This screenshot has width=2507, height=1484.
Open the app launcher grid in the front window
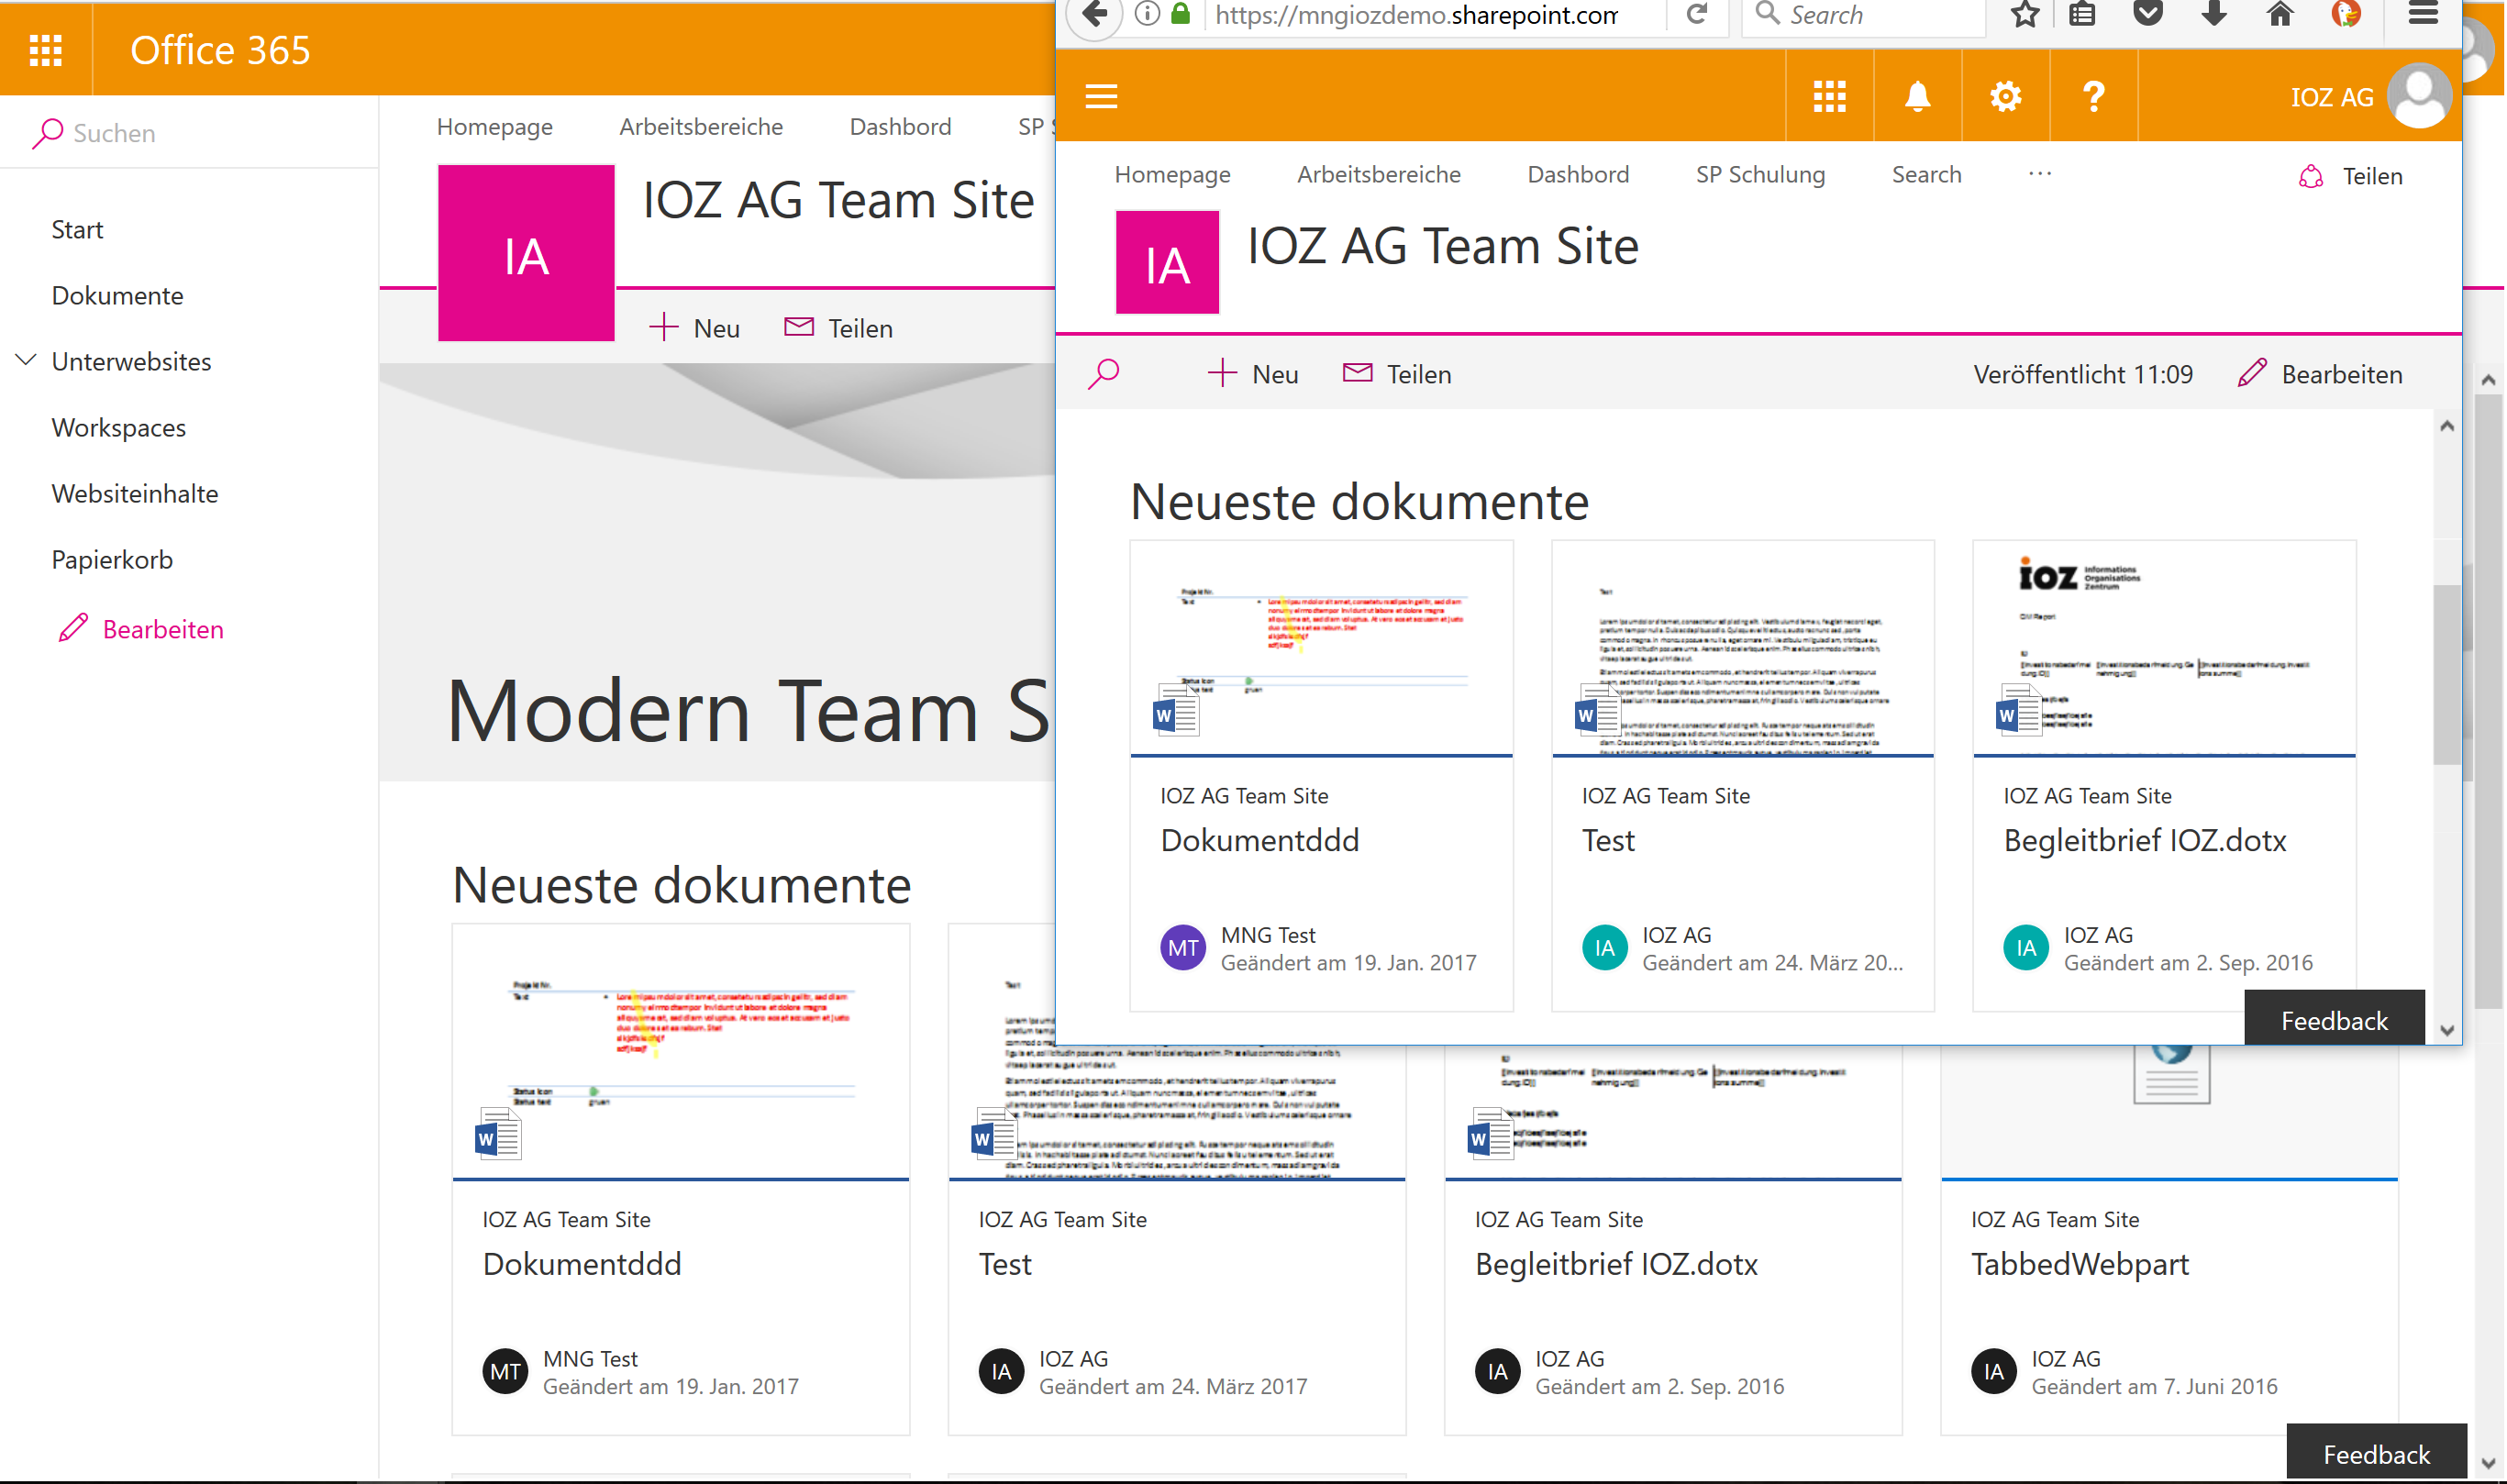(1829, 96)
